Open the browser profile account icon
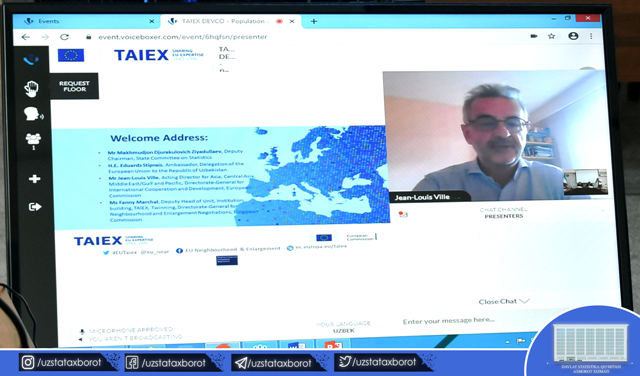The height and width of the screenshot is (376, 640). (573, 36)
